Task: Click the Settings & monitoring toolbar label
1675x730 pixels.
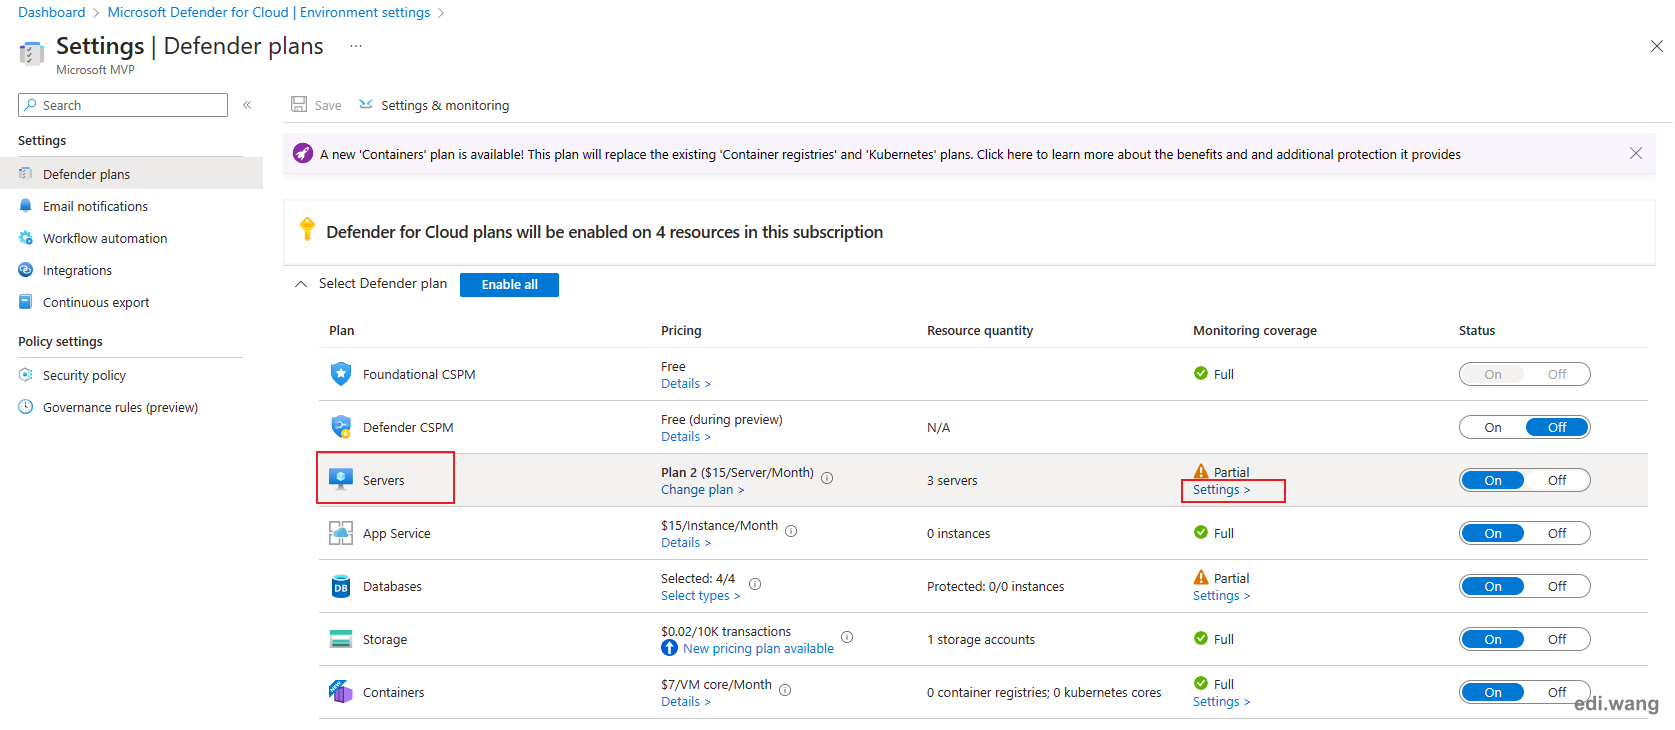Action: [445, 105]
